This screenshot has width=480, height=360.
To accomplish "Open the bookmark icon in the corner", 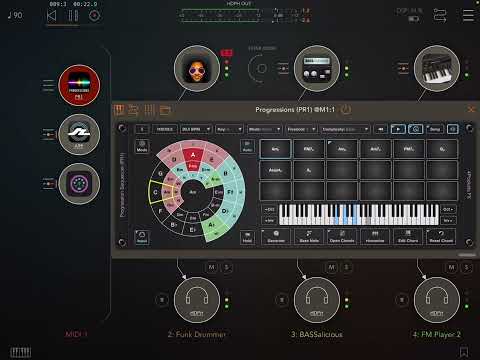I will 464,352.
